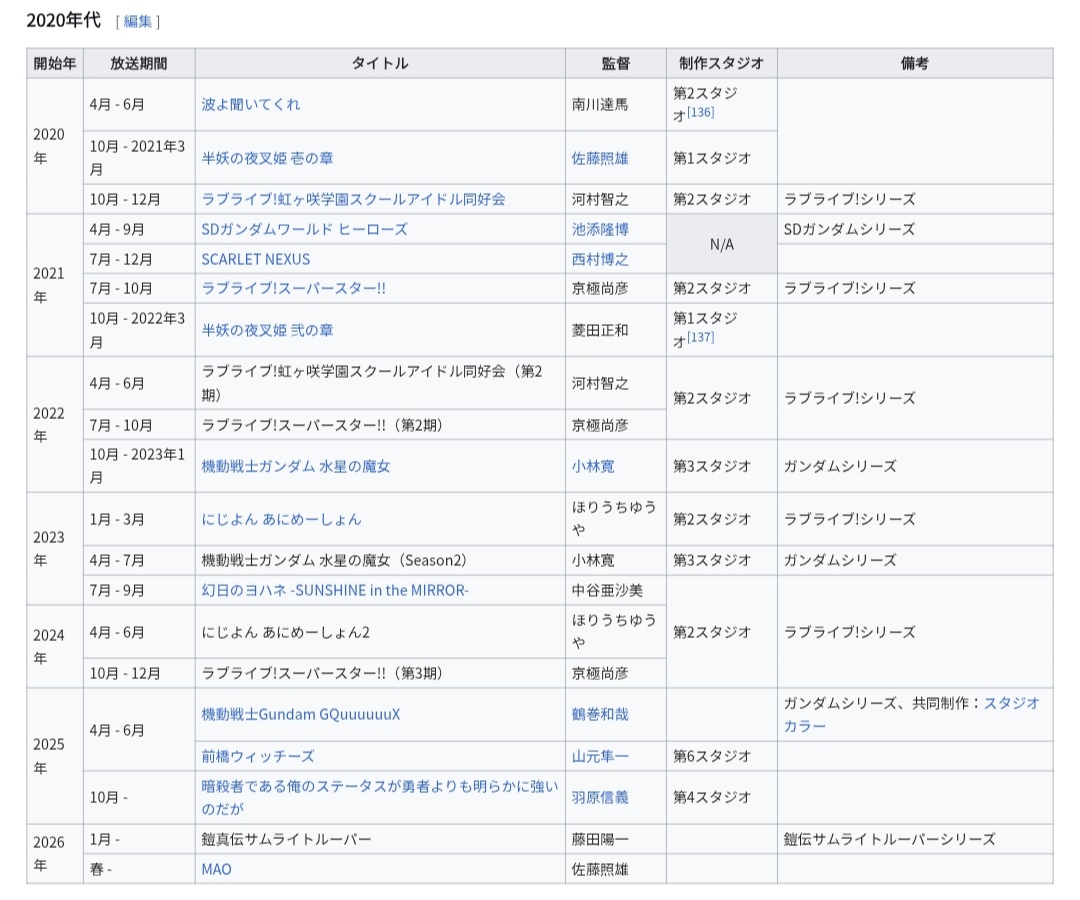Viewport: 1080px width, 900px height.
Task: Open 半妖の夜叉姫 壱の章 link
Action: [267, 158]
